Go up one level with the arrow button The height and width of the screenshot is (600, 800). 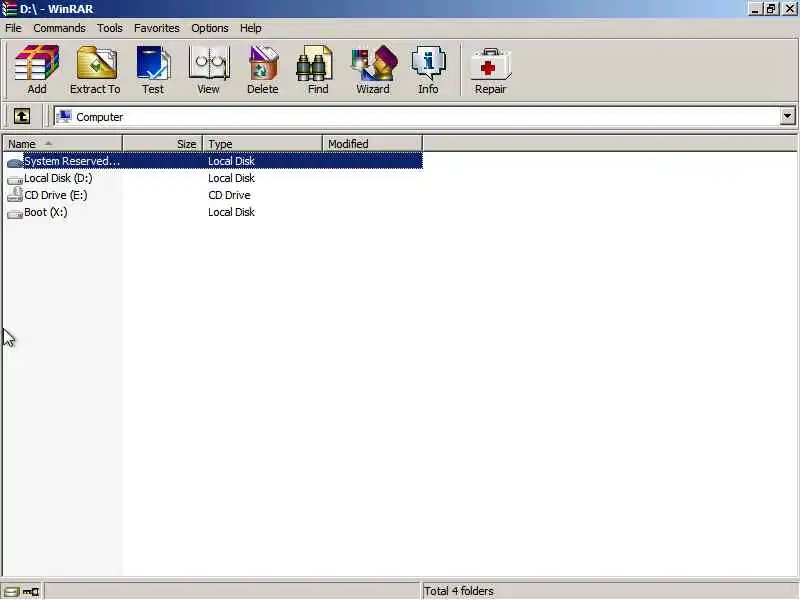[21, 116]
